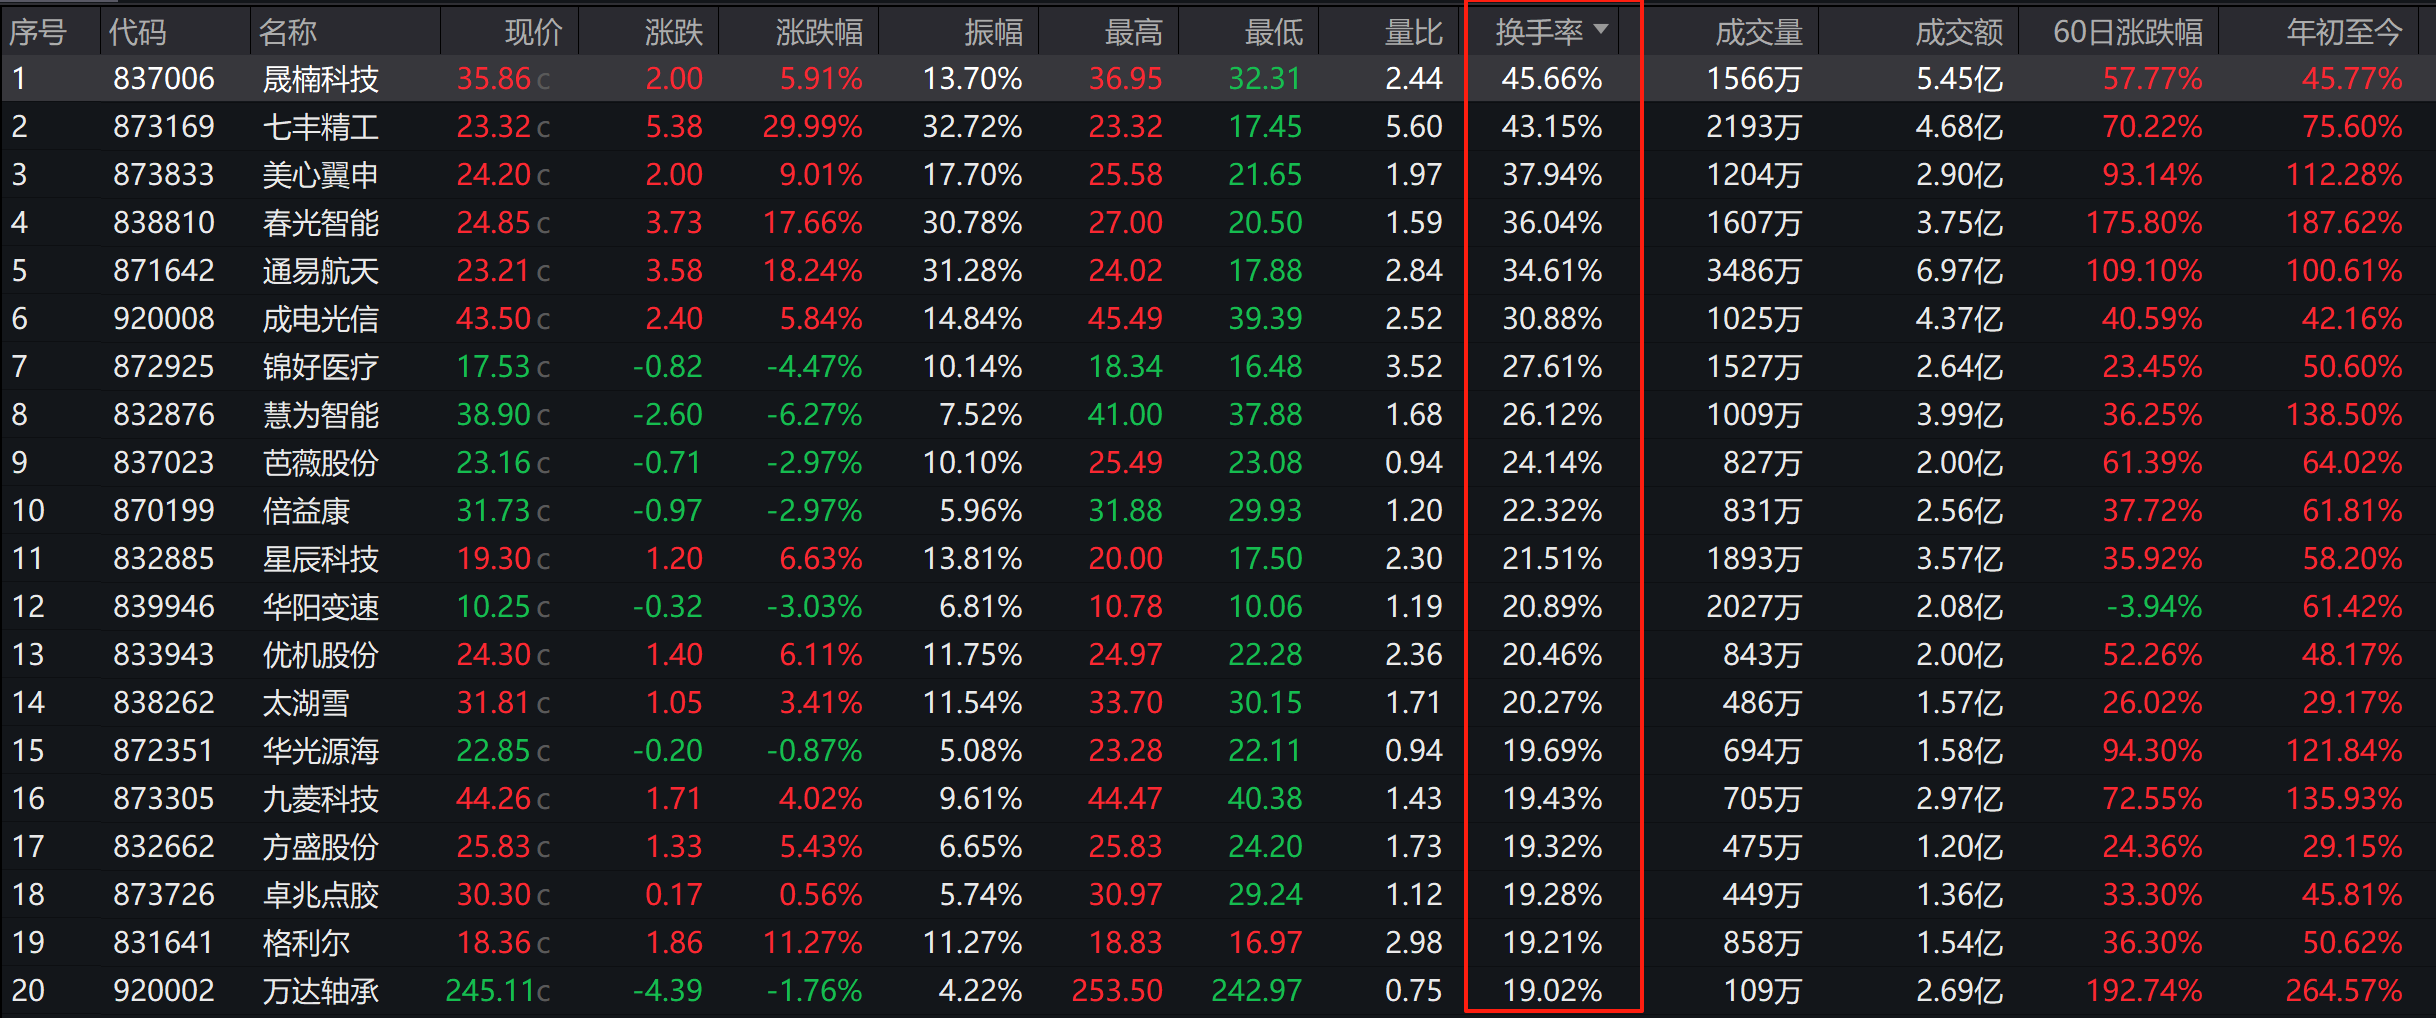Image resolution: width=2436 pixels, height=1018 pixels.
Task: Select stock 卓兆点胶
Action: (320, 895)
